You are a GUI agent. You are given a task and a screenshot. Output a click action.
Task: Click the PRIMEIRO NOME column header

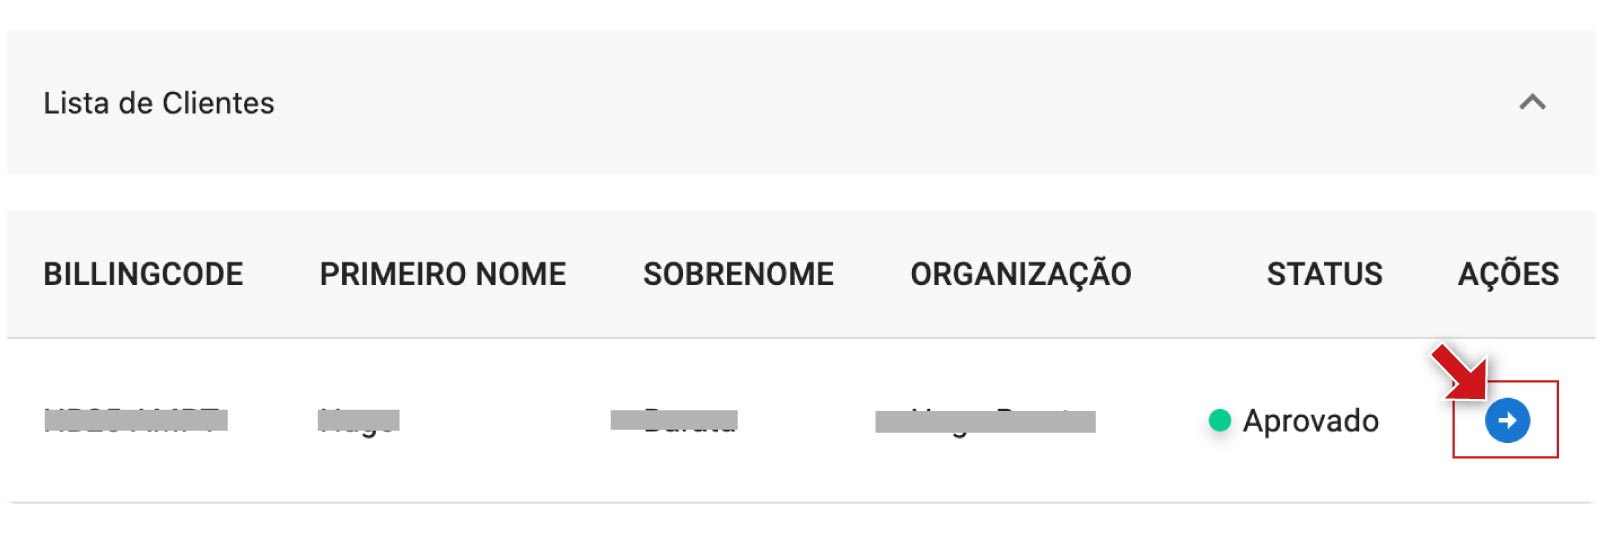pos(442,274)
